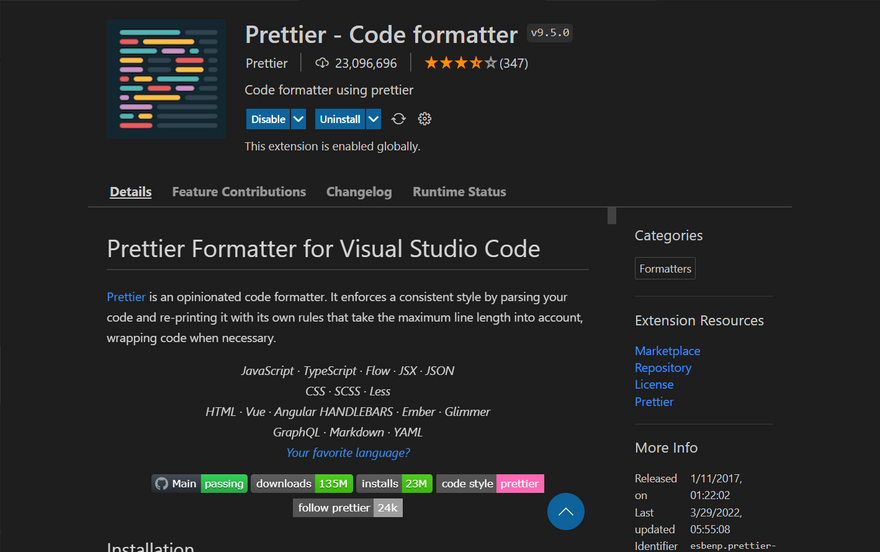Follow the 'Your favorite language?' link
880x552 pixels.
click(x=348, y=453)
